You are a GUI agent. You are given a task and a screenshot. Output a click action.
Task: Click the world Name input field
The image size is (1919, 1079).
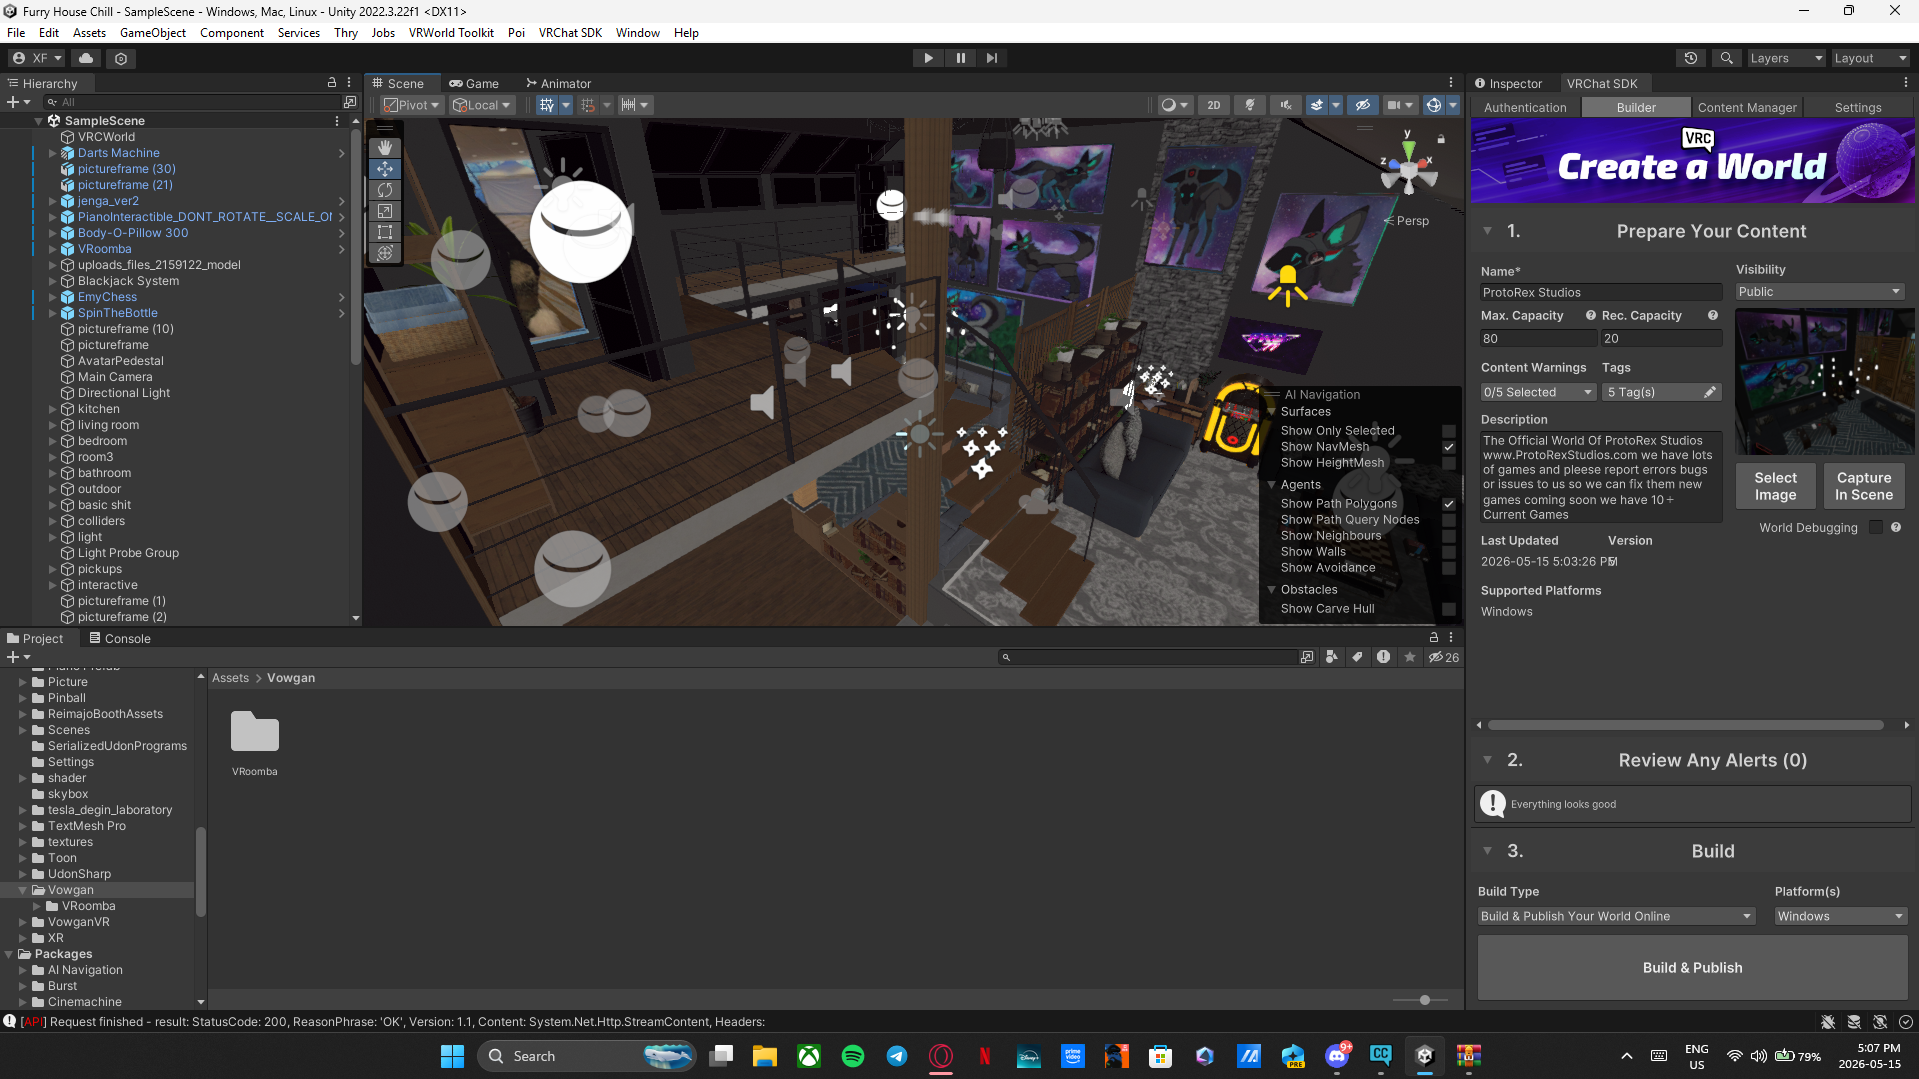tap(1600, 293)
